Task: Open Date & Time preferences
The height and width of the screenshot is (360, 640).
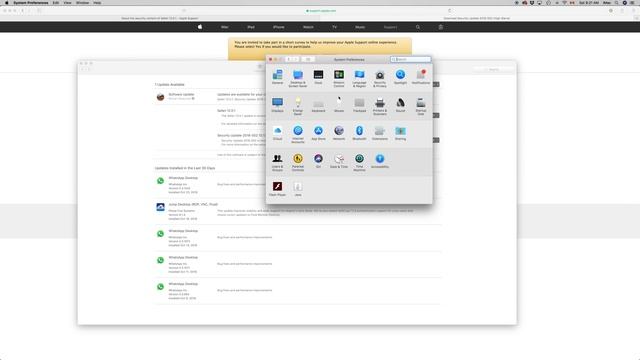Action: (x=339, y=161)
